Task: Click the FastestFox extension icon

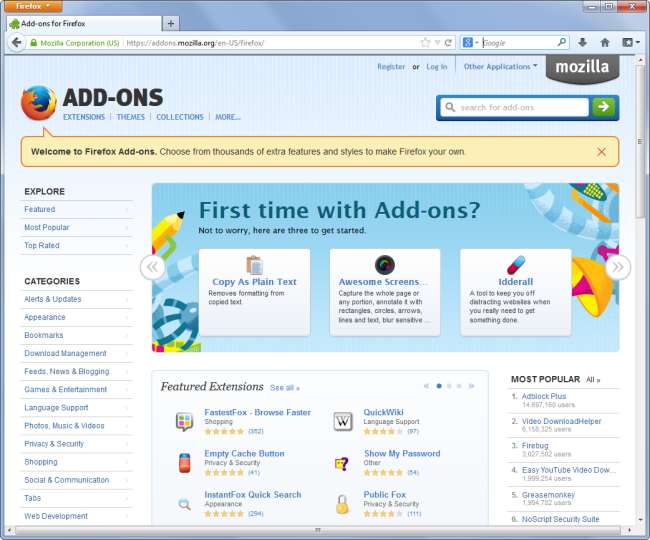Action: tap(184, 421)
